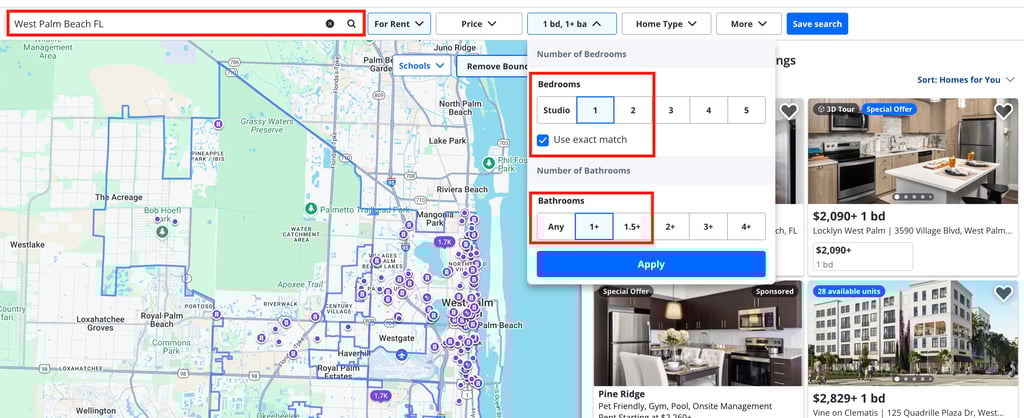The height and width of the screenshot is (418, 1024).
Task: Click the Sponsored label on Pine Ridge
Action: coord(775,291)
